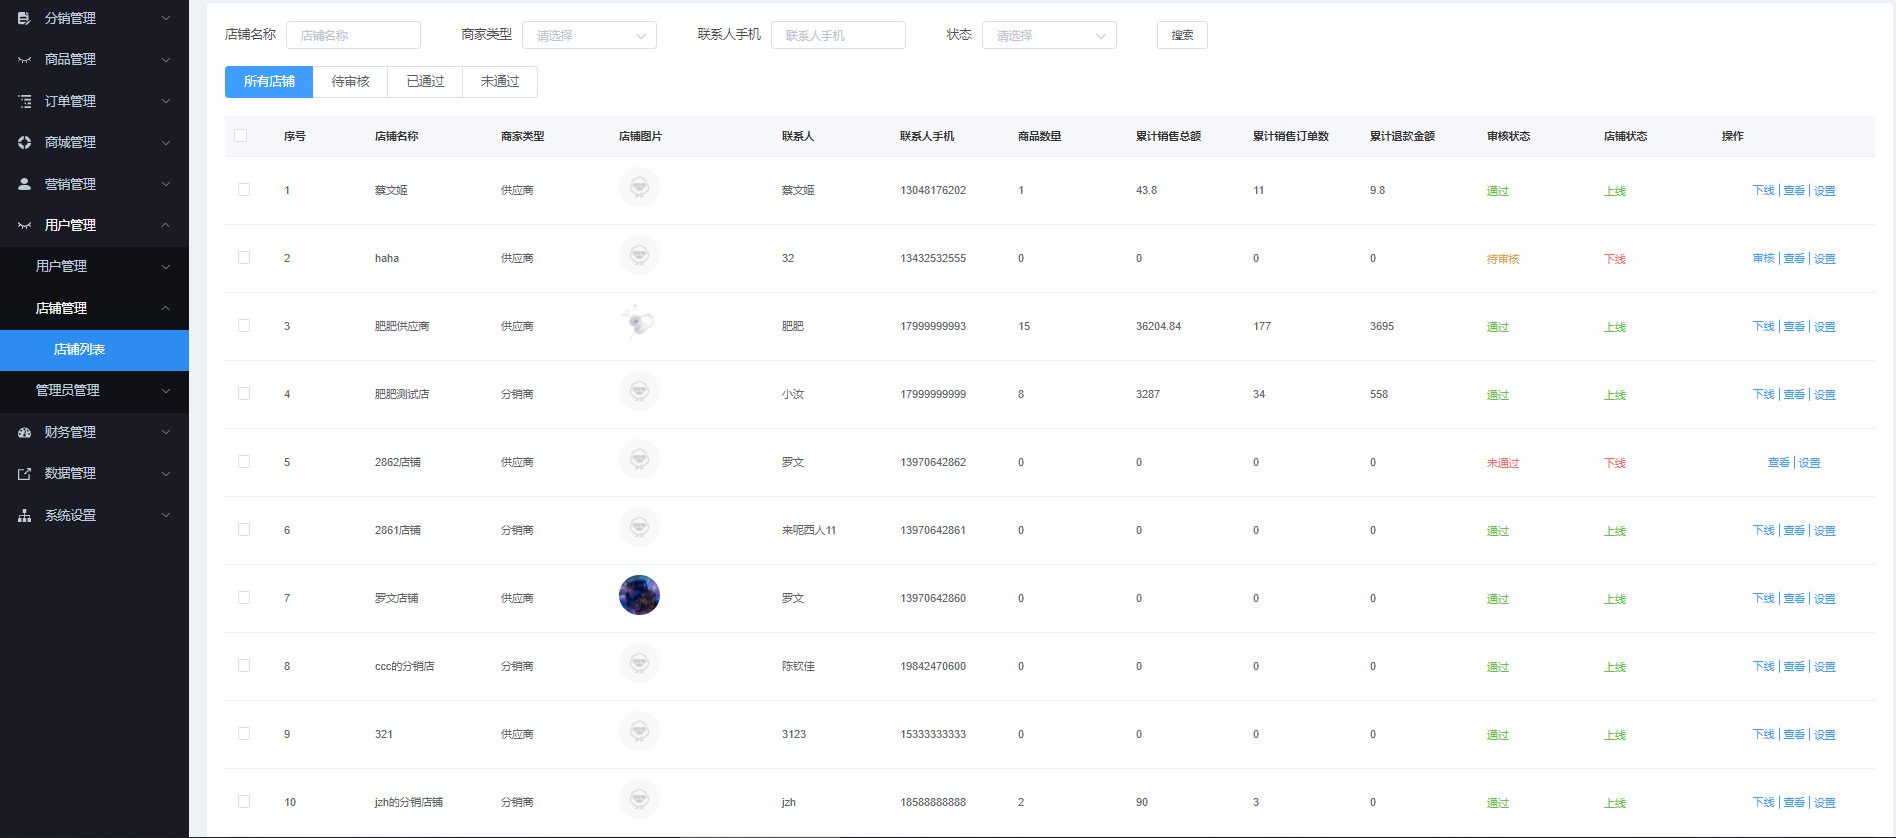Click the 商城管理 sidebar icon
The image size is (1896, 838).
pyautogui.click(x=24, y=142)
